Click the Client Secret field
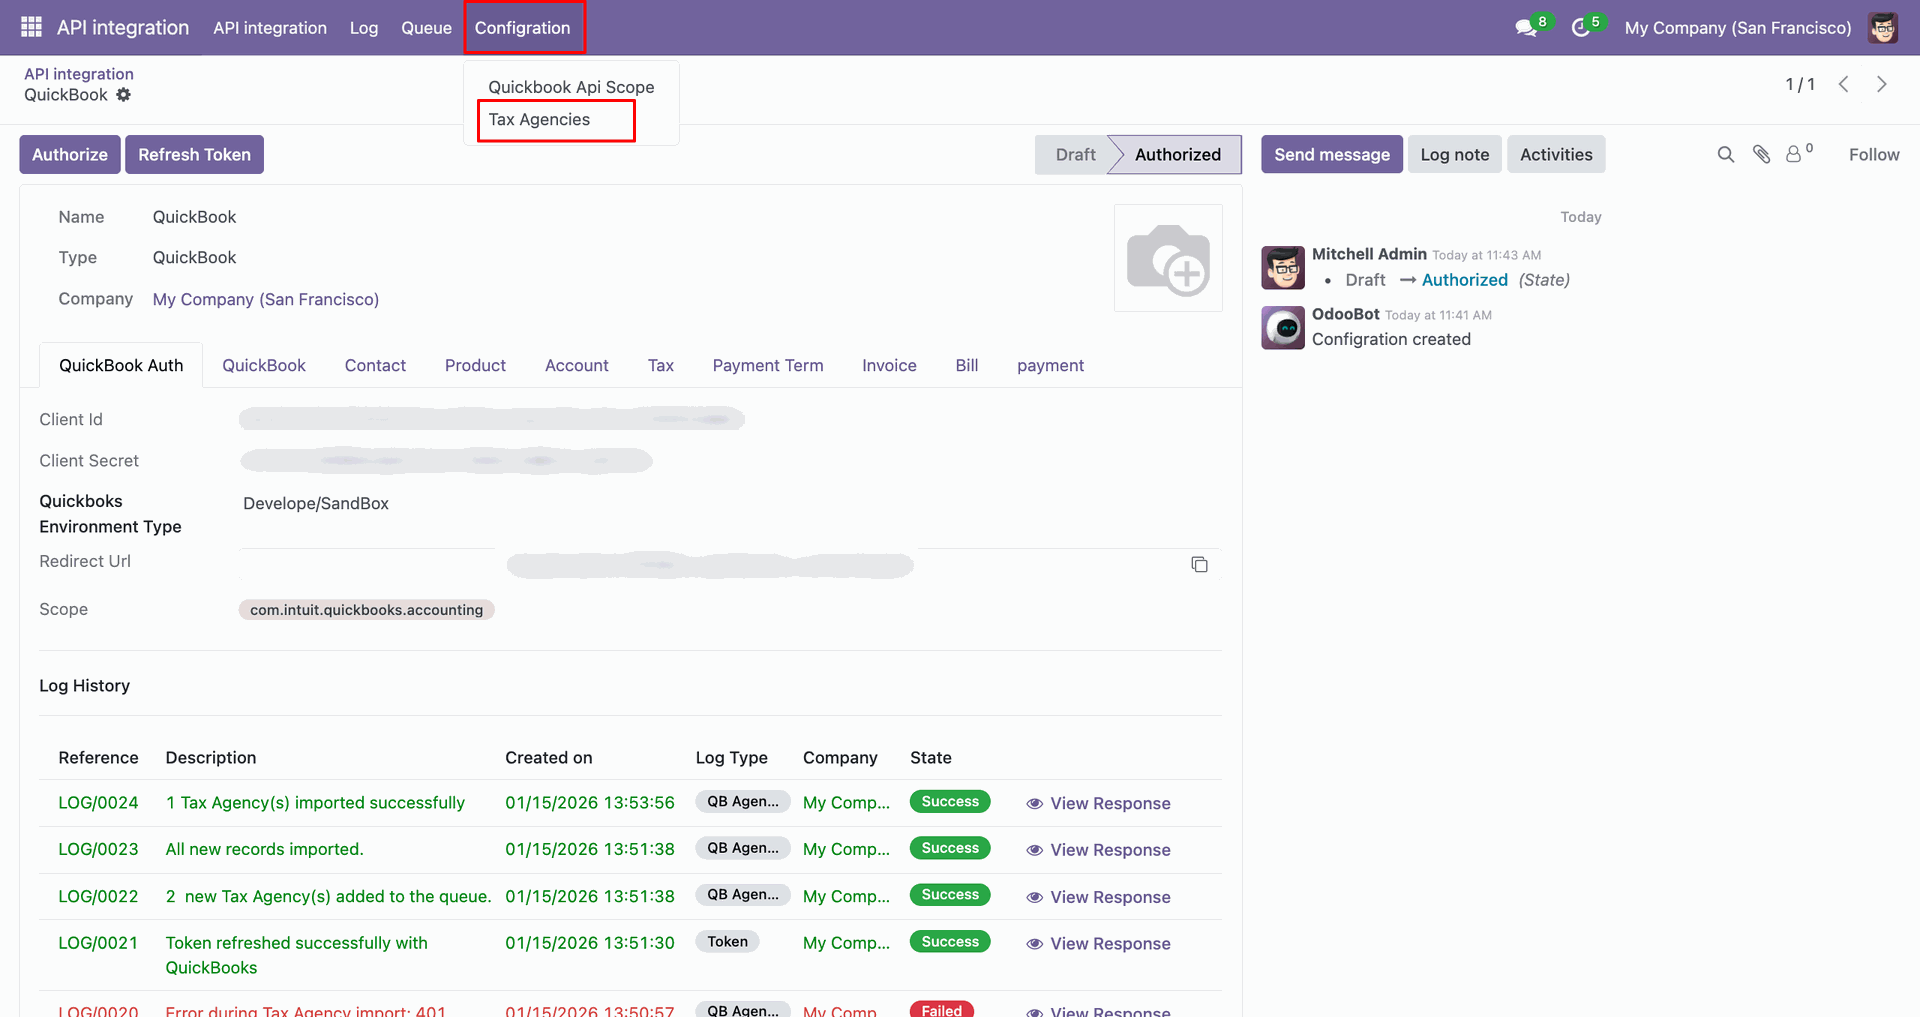Viewport: 1920px width, 1017px height. point(446,461)
